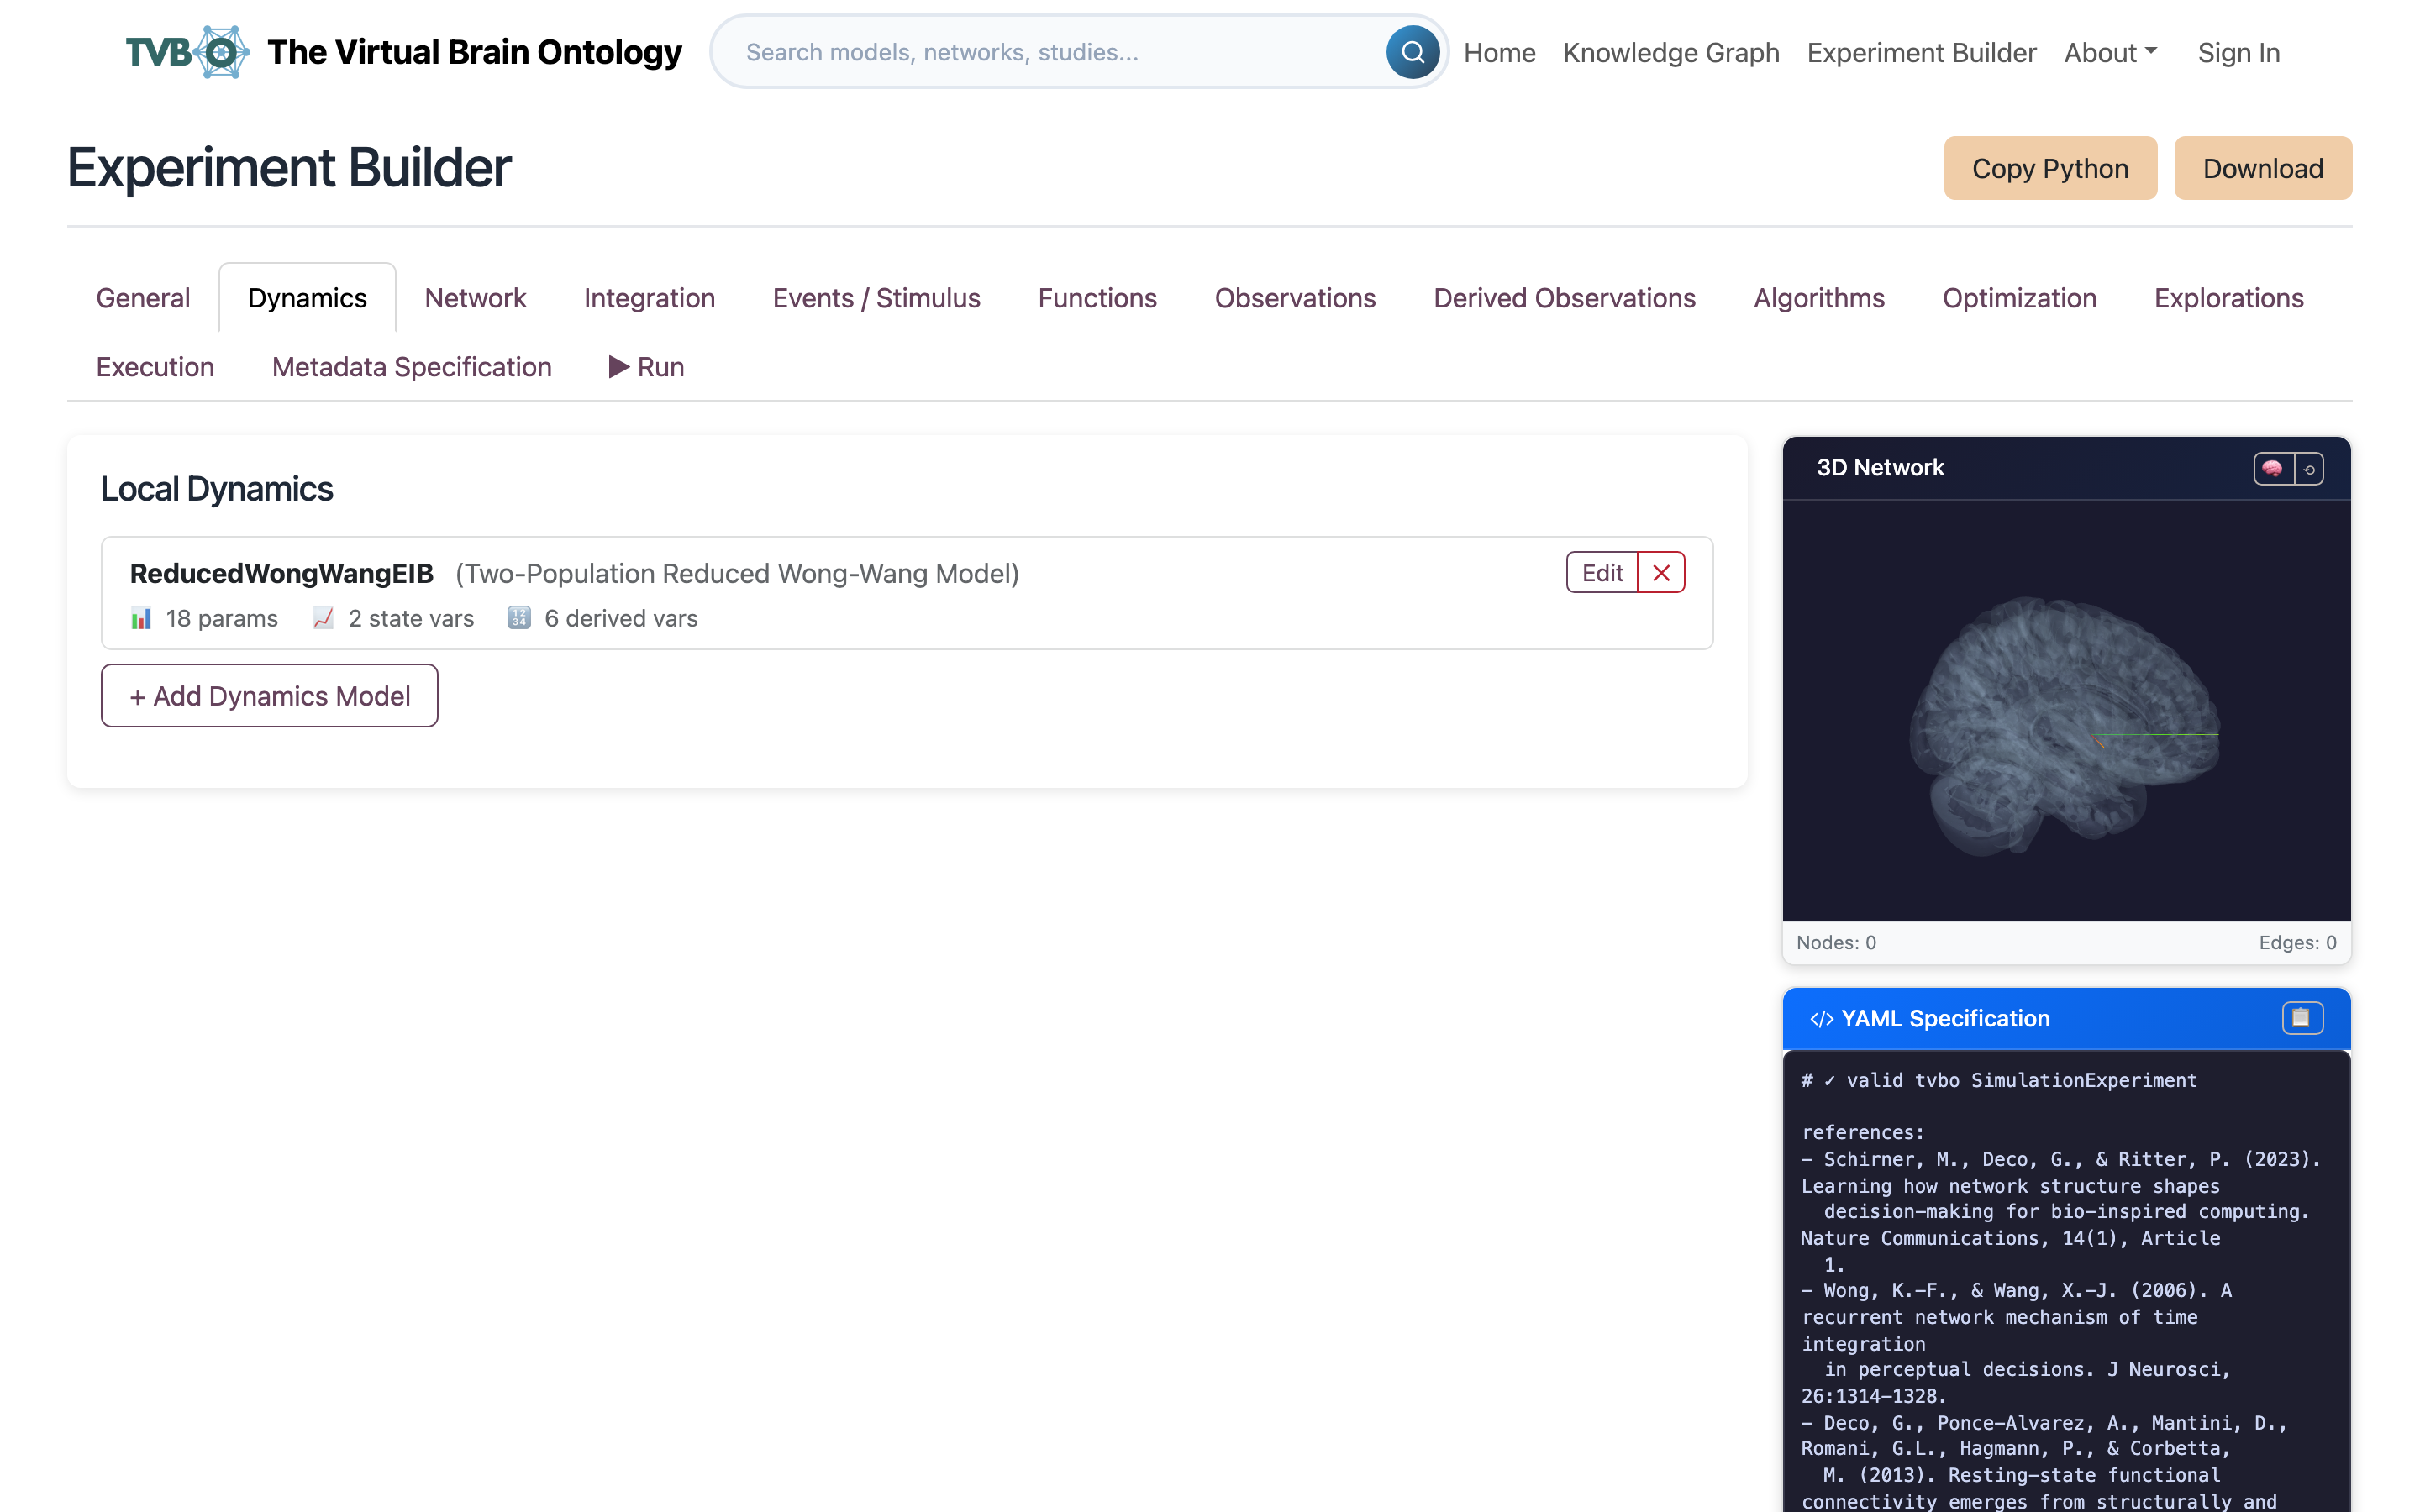Select the Dynamics tab
Viewport: 2420px width, 1512px height.
click(x=307, y=298)
